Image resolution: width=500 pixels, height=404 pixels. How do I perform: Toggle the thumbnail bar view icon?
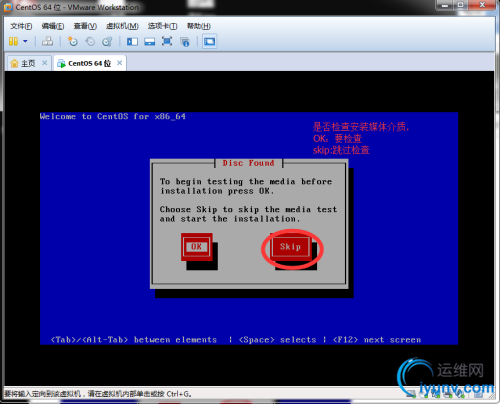pyautogui.click(x=149, y=42)
